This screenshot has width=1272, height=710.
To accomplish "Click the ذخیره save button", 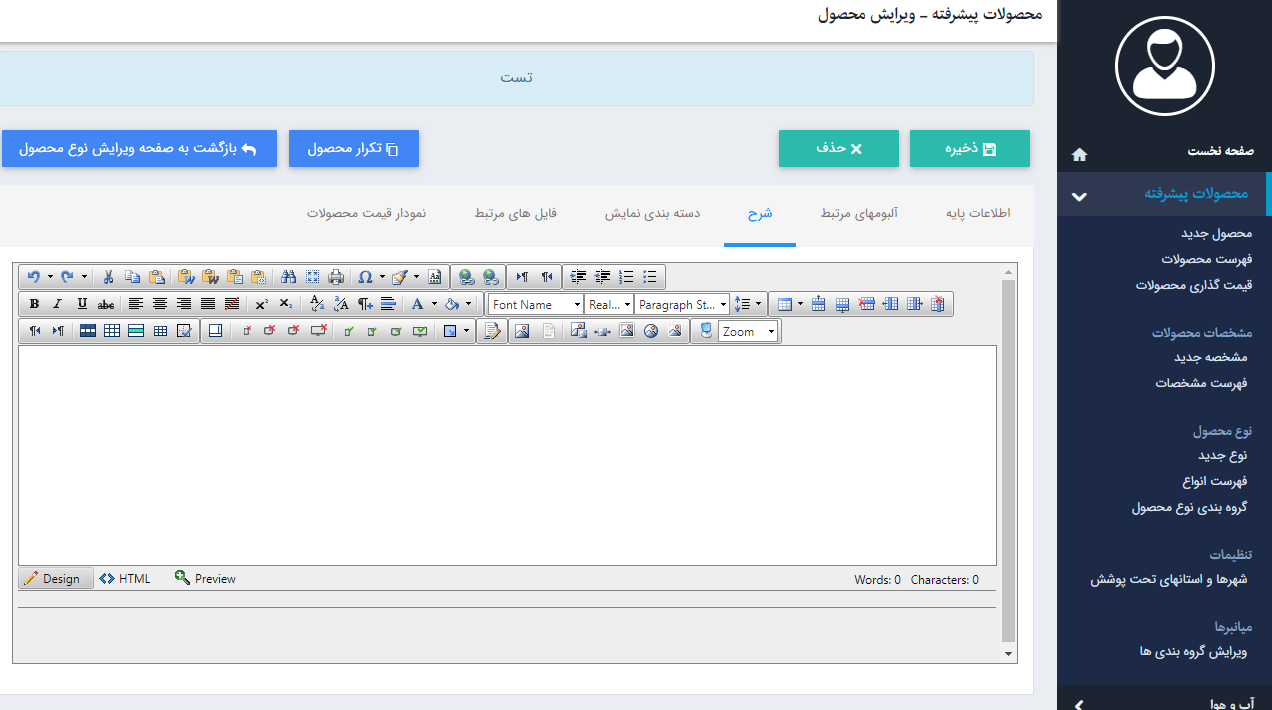I will pos(969,148).
